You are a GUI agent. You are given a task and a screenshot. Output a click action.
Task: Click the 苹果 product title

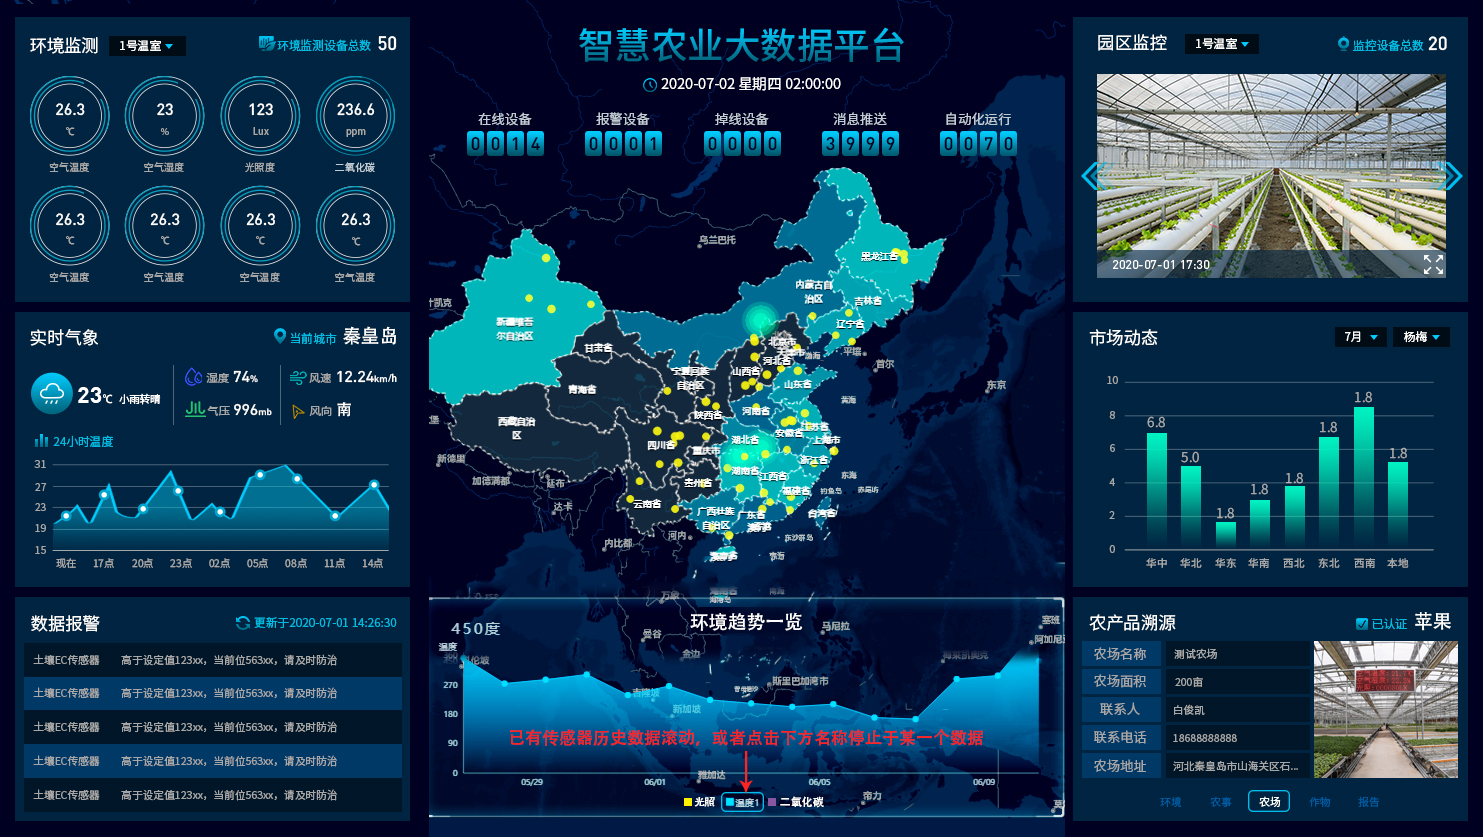pos(1432,622)
